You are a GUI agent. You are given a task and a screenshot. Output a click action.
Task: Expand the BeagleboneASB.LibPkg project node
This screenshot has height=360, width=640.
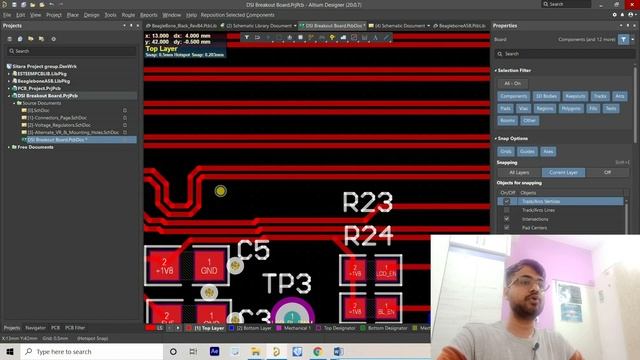pyautogui.click(x=9, y=81)
